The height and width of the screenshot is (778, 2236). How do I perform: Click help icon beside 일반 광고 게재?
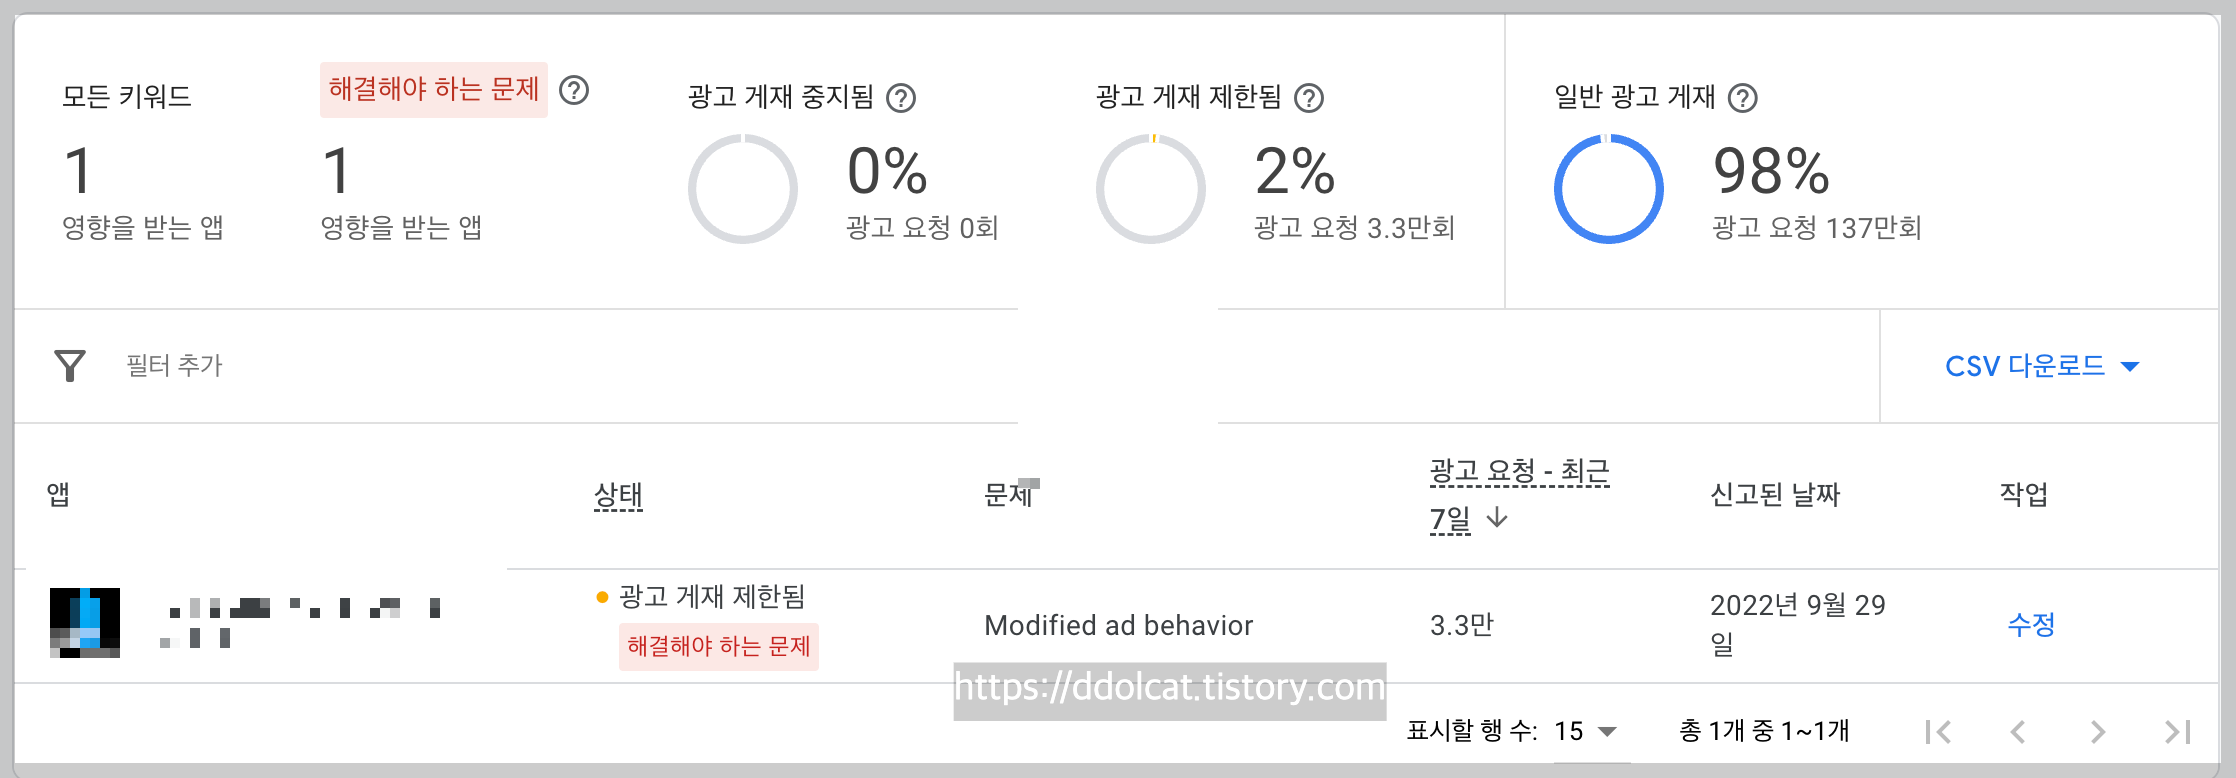(x=1743, y=98)
